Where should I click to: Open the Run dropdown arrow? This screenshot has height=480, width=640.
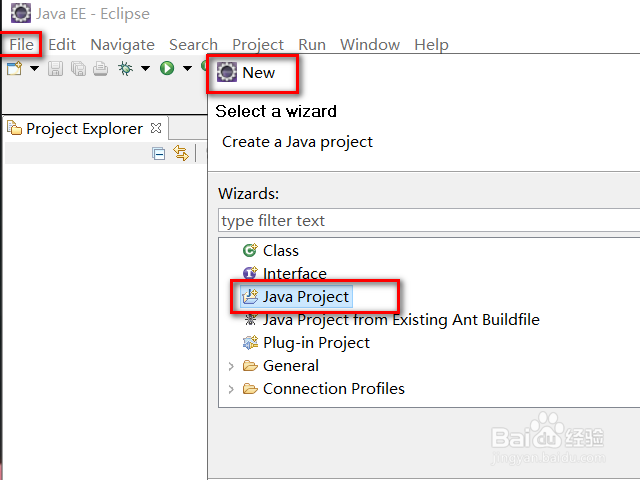[x=187, y=68]
